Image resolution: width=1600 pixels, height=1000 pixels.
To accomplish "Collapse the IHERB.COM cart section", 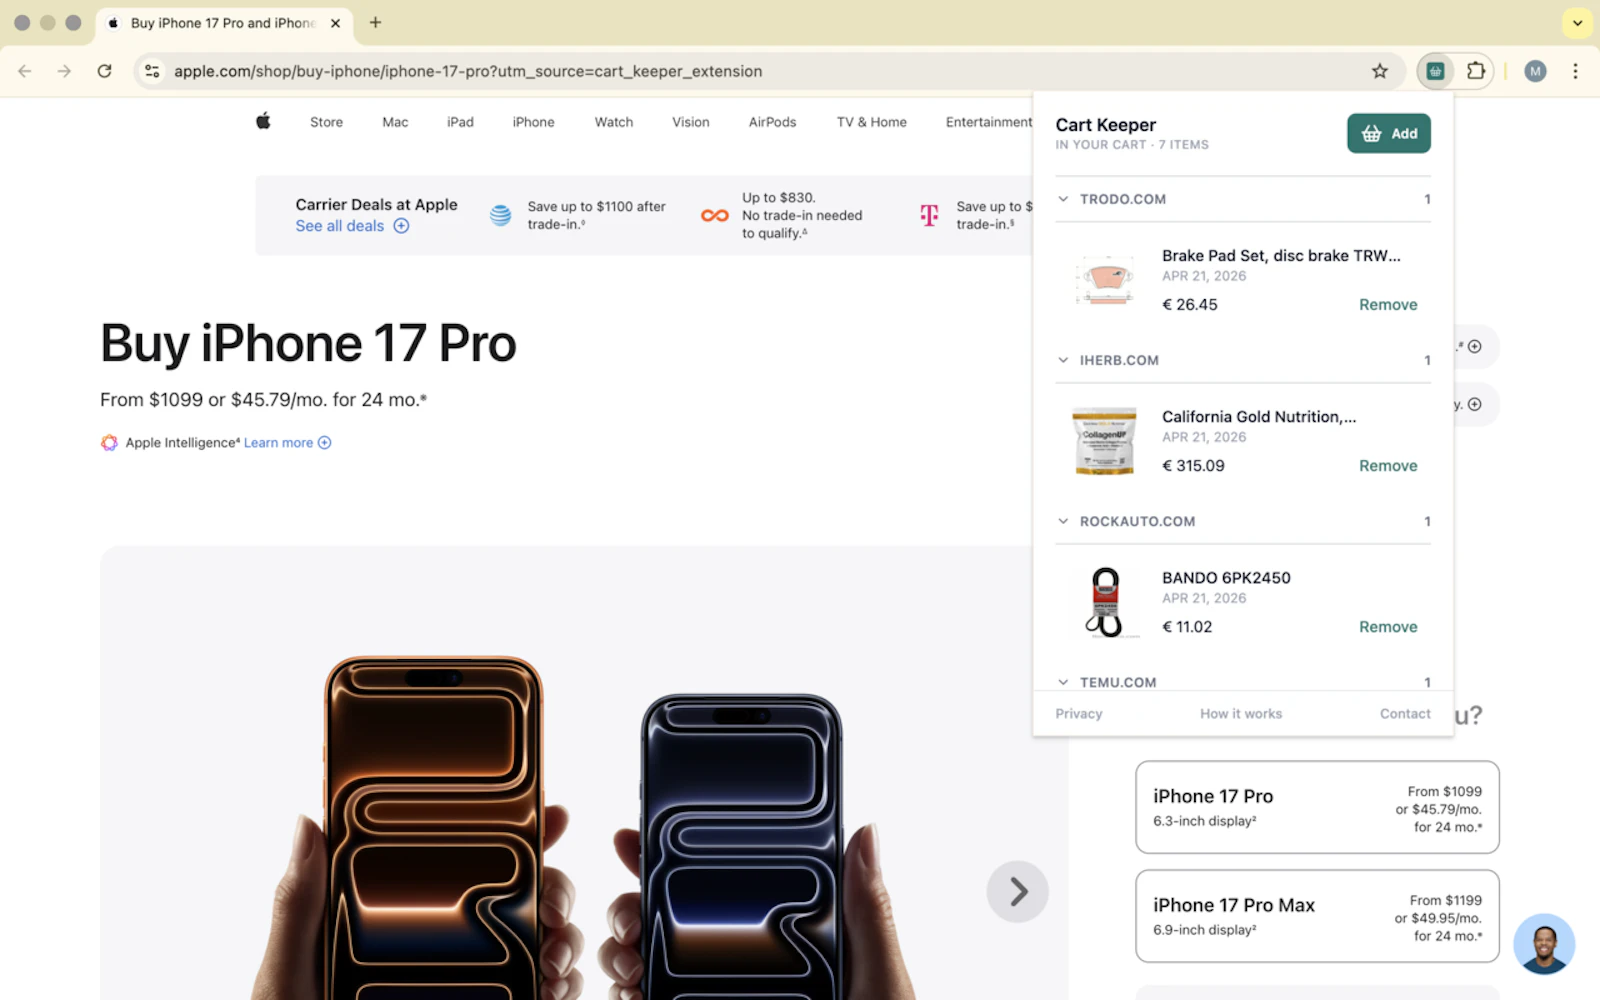I will point(1062,360).
